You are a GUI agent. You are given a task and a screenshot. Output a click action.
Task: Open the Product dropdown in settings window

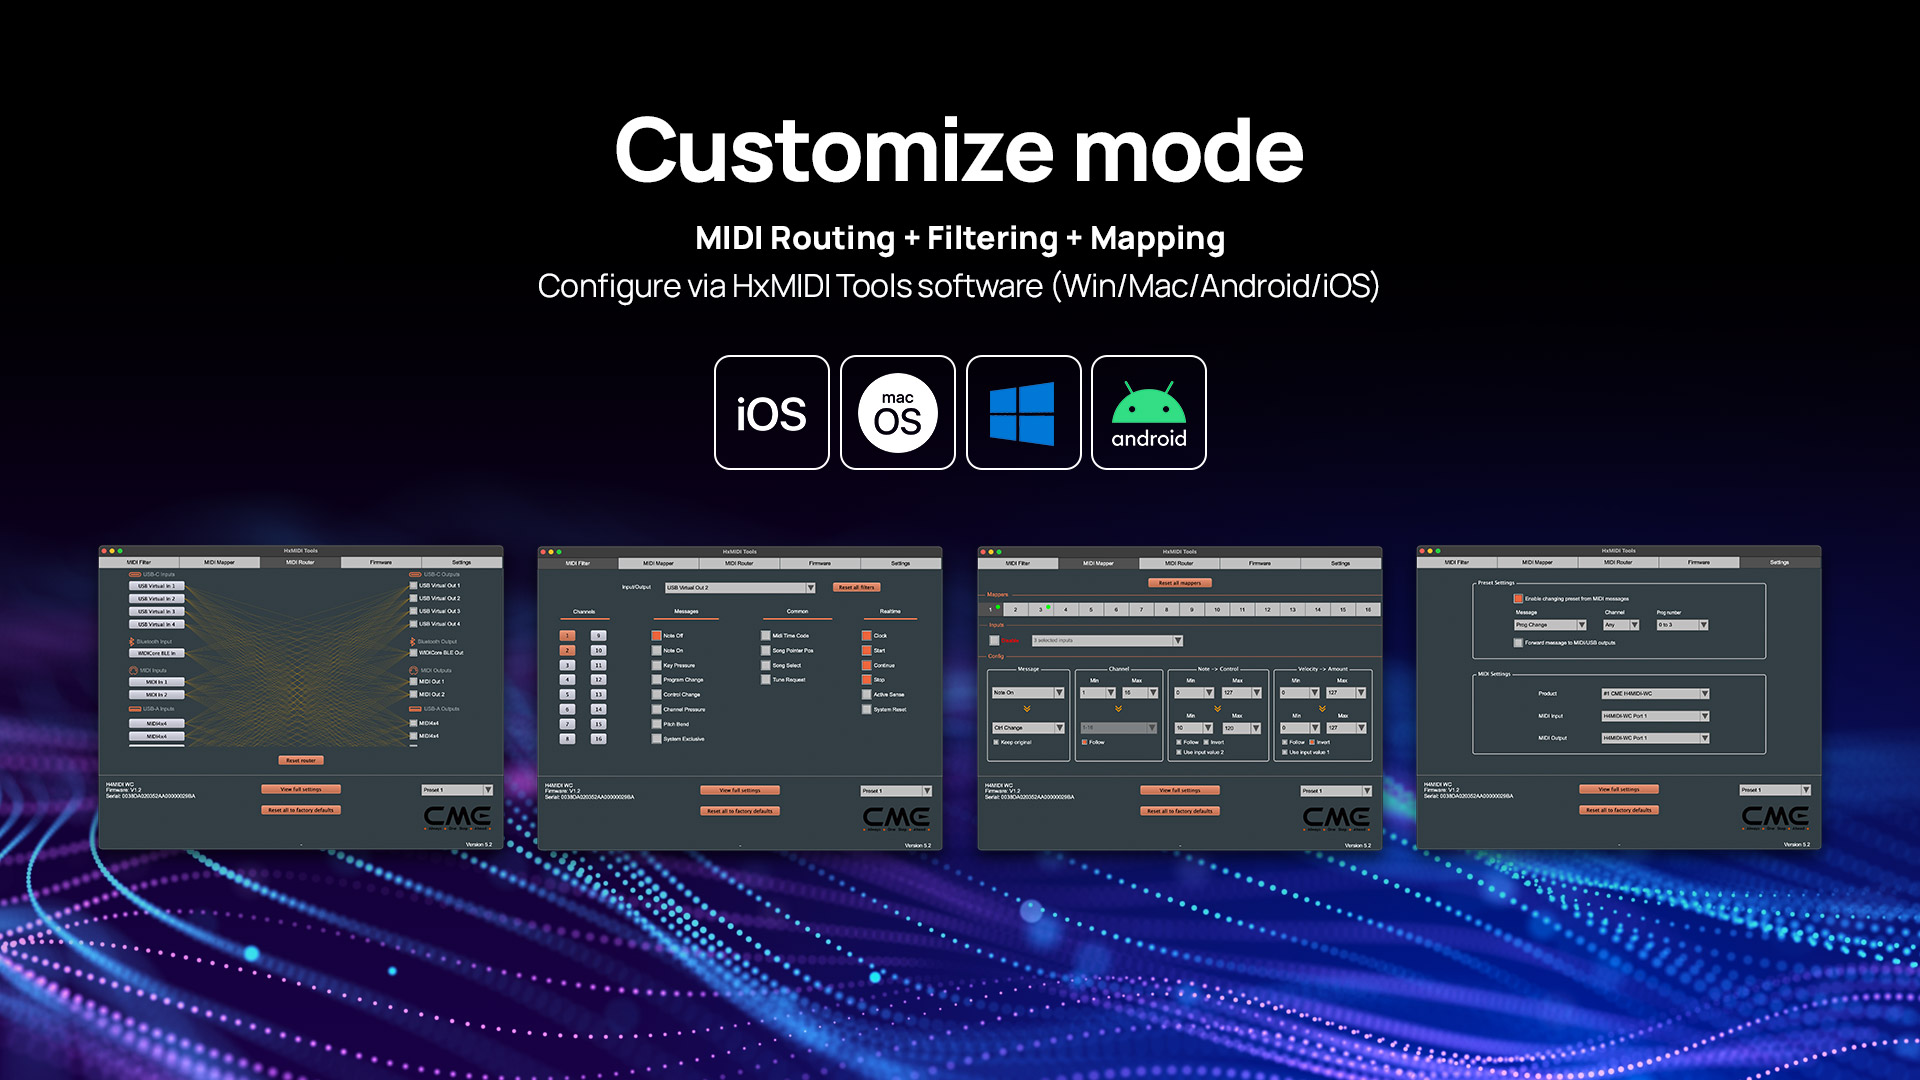[x=1655, y=693]
